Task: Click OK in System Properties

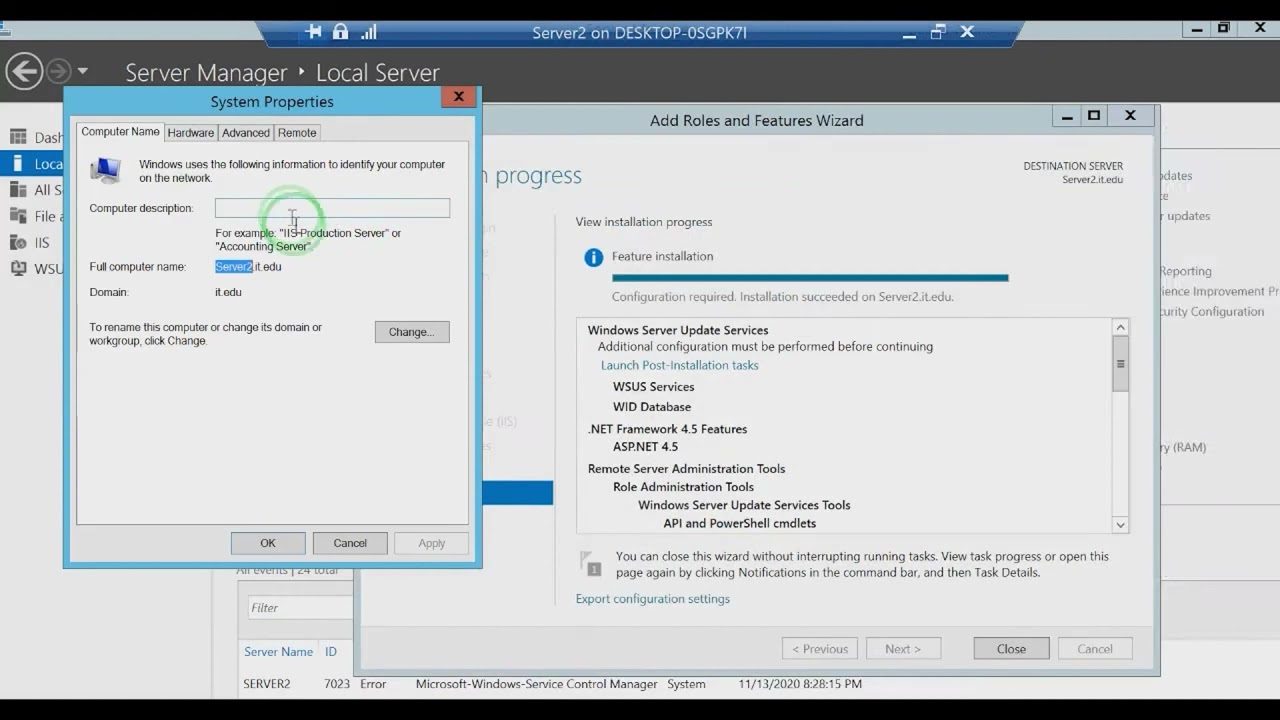Action: coord(268,543)
